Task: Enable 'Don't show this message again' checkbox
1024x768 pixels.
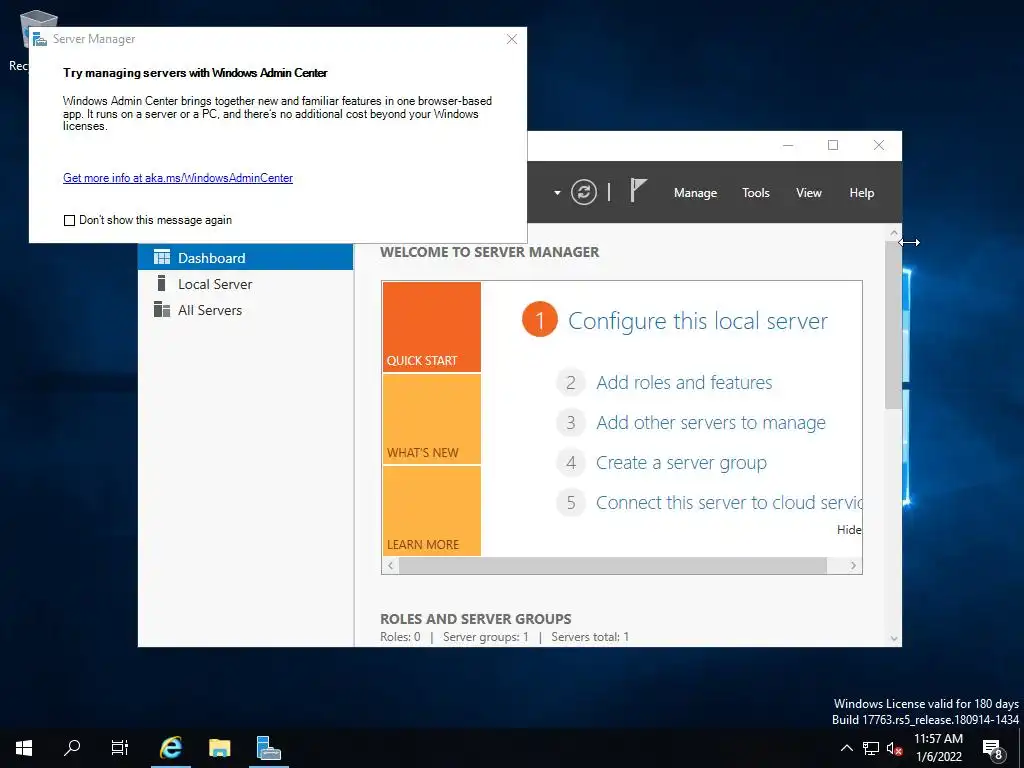Action: (69, 221)
